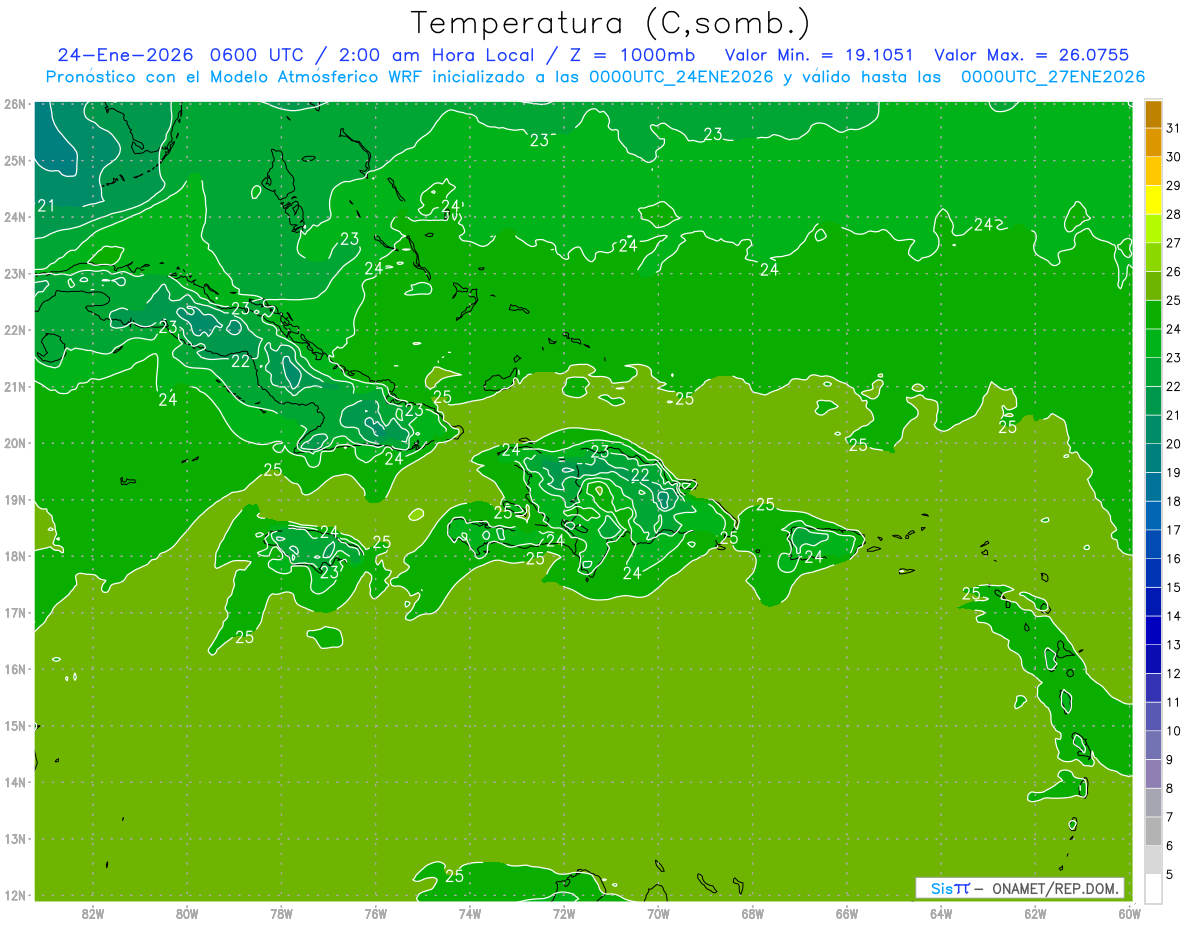Click latitude axis label '22N'
The height and width of the screenshot is (927, 1200).
pos(14,330)
